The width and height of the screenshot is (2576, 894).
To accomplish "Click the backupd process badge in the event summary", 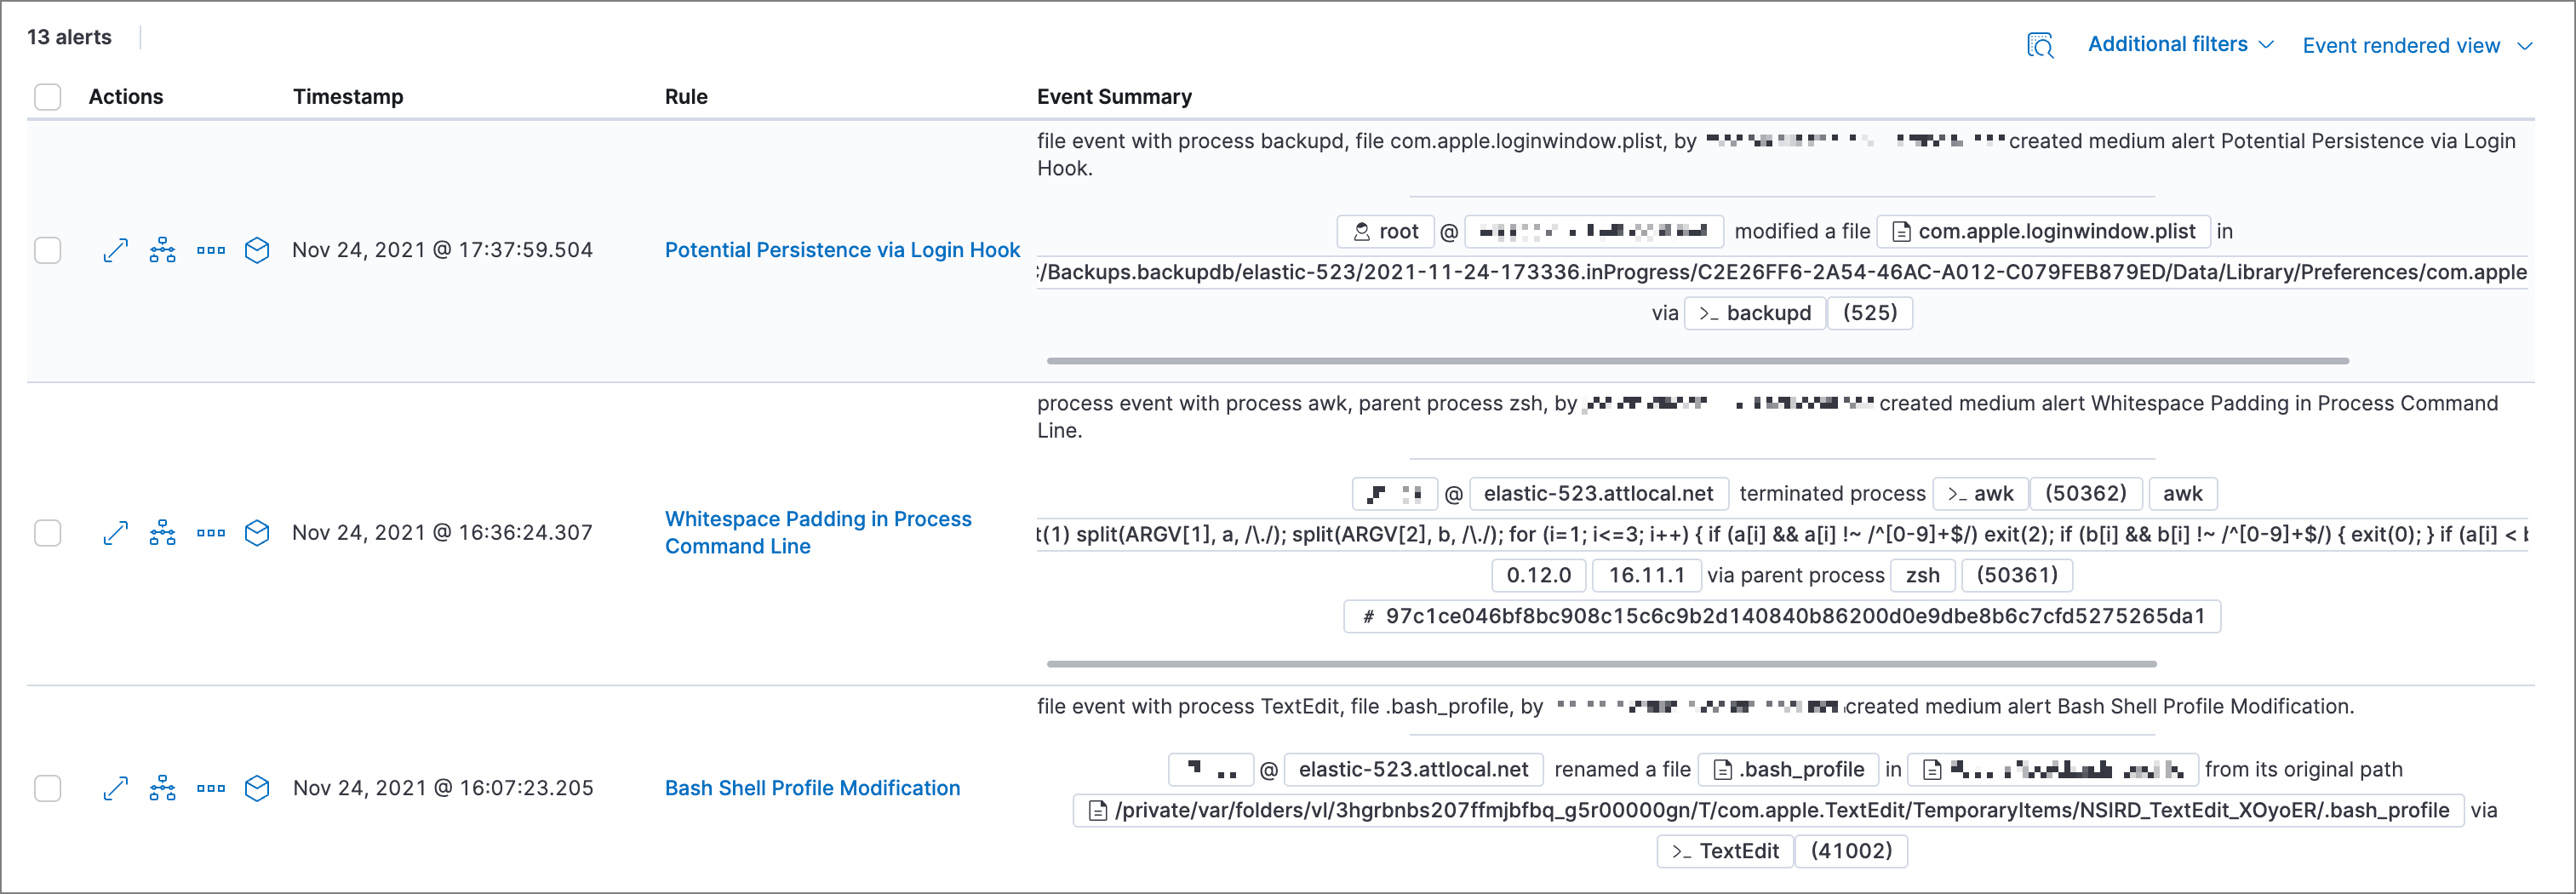I will pyautogui.click(x=1754, y=312).
